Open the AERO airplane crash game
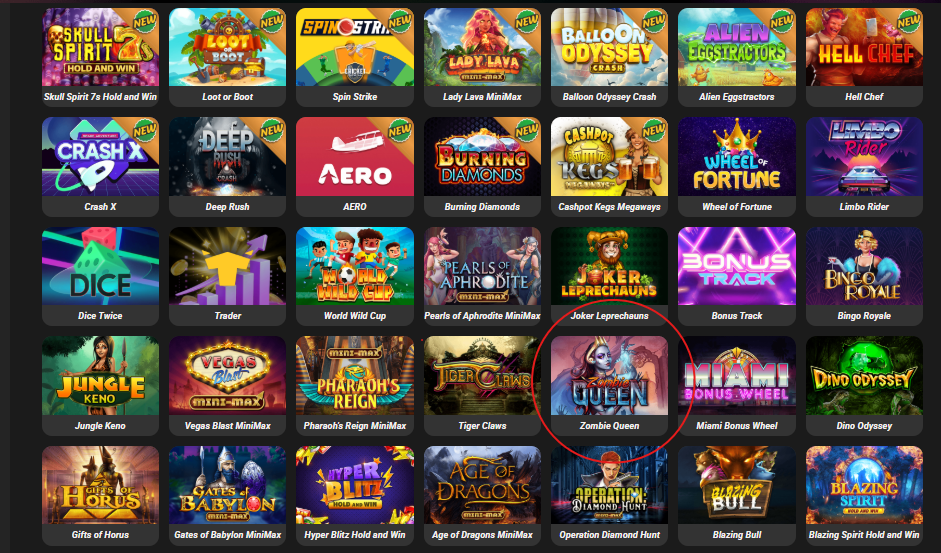This screenshot has width=941, height=553. tap(355, 166)
